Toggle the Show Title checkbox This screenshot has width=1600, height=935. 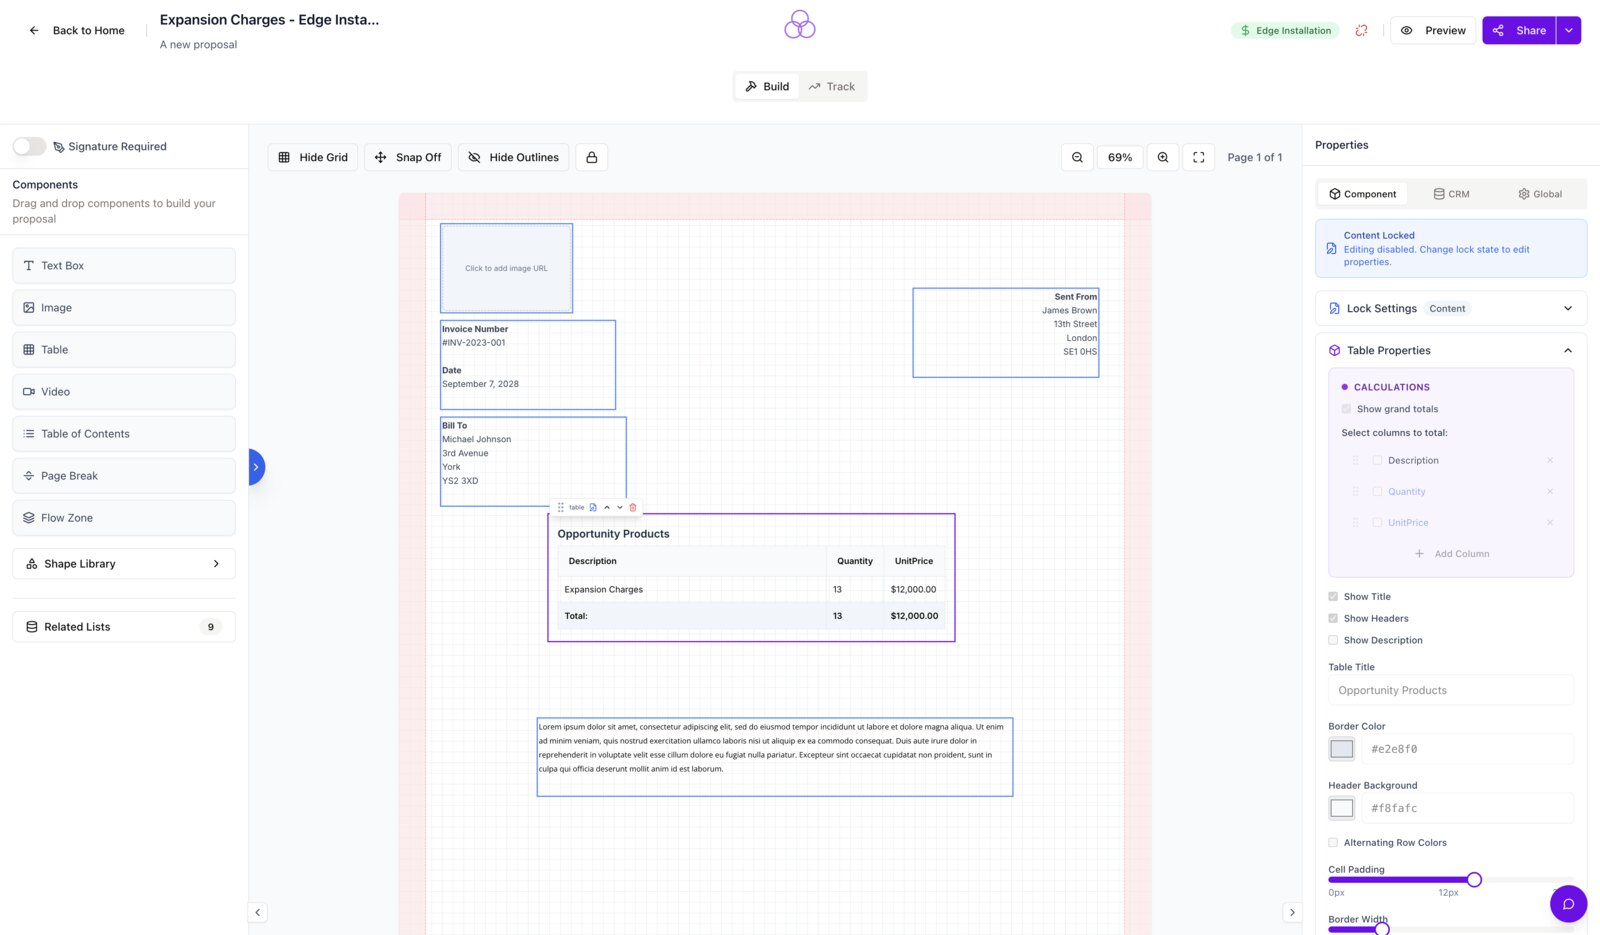click(1333, 596)
